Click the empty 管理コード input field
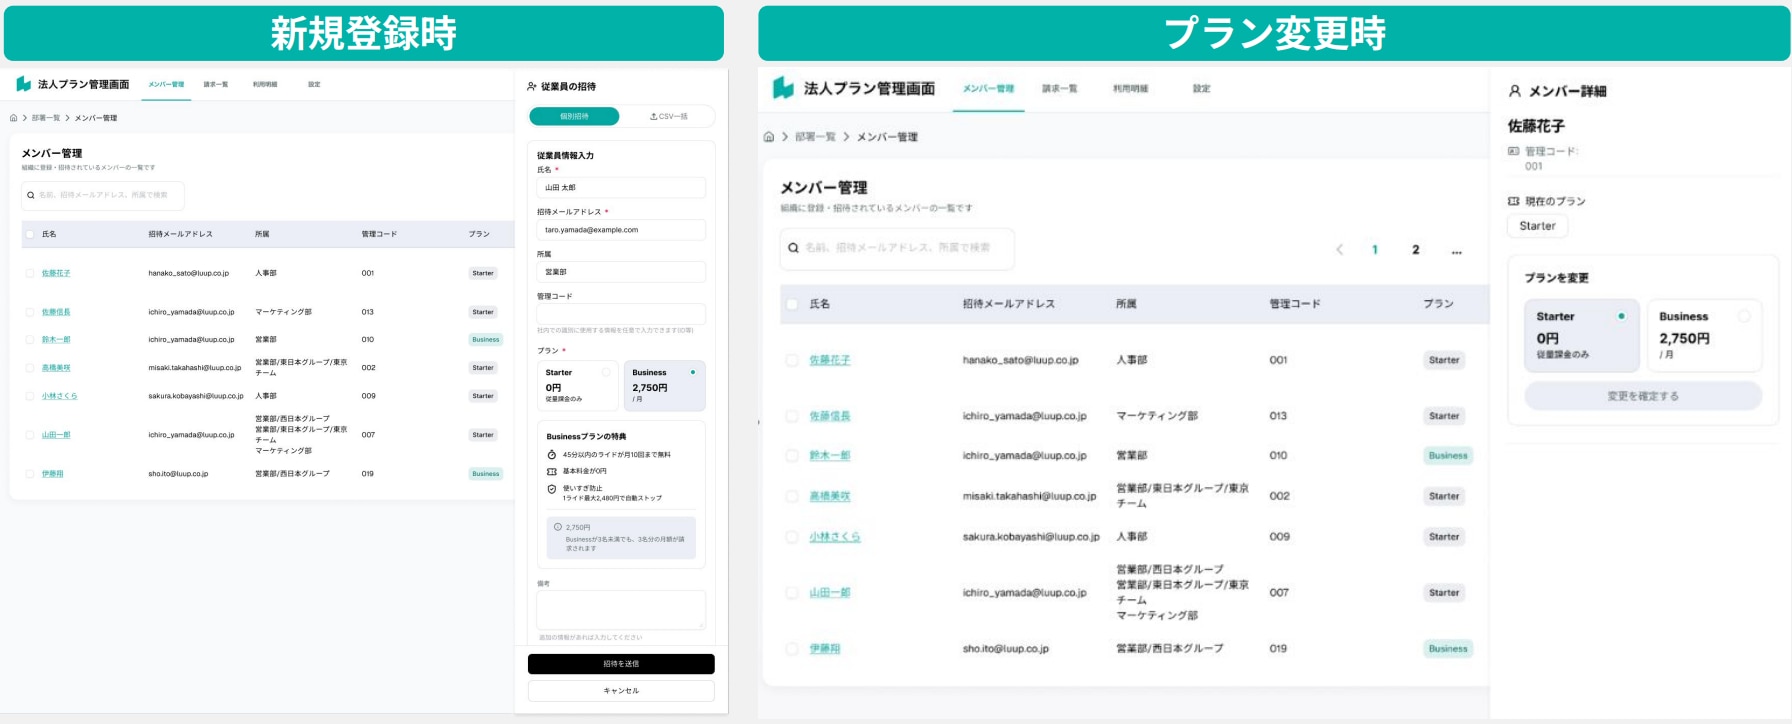1792x724 pixels. coord(621,314)
